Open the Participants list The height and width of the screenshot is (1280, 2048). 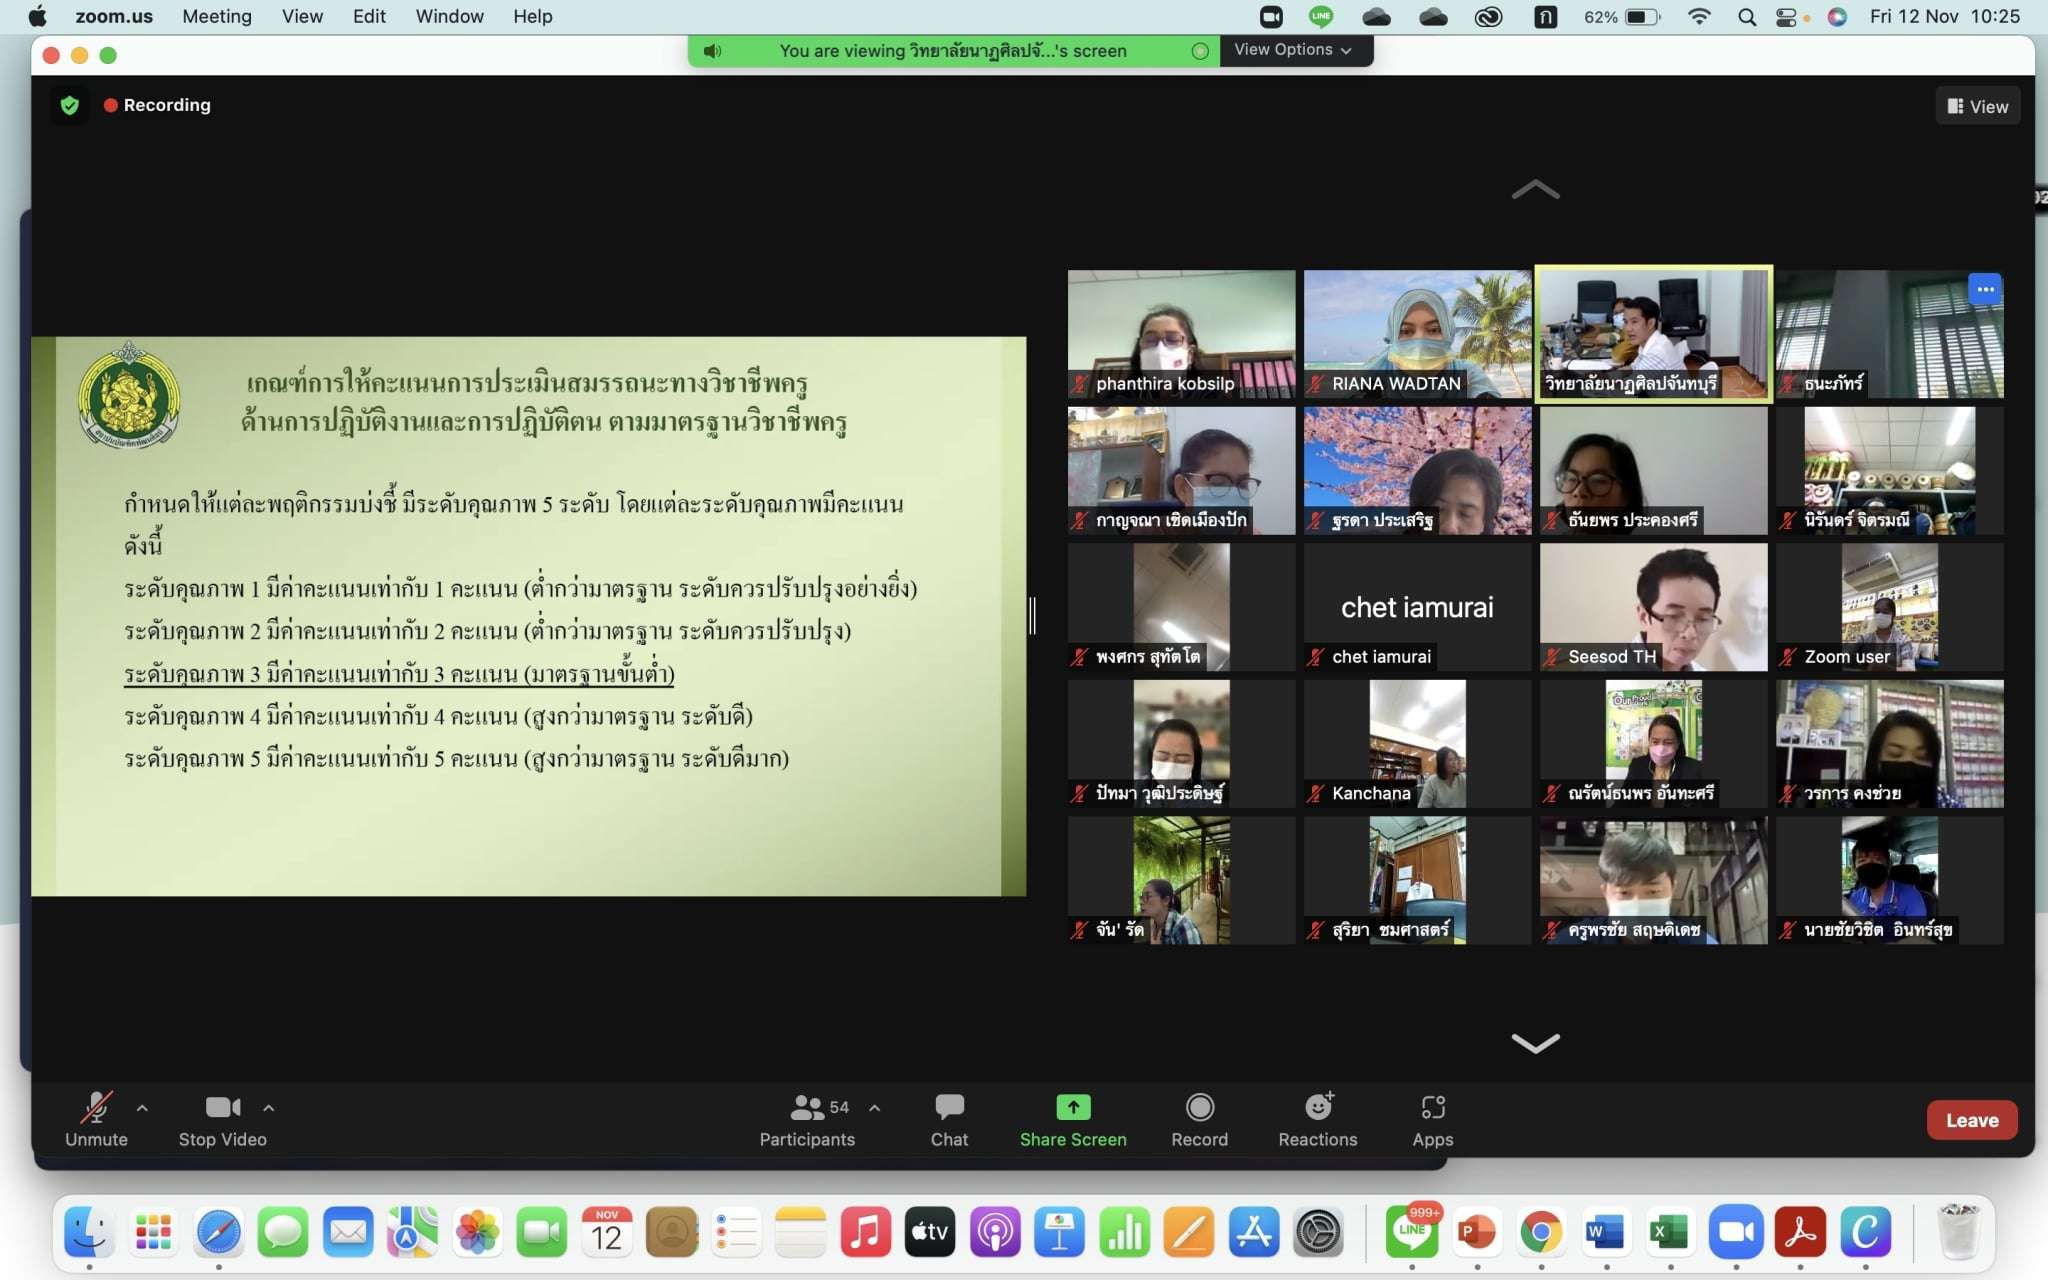click(806, 1119)
